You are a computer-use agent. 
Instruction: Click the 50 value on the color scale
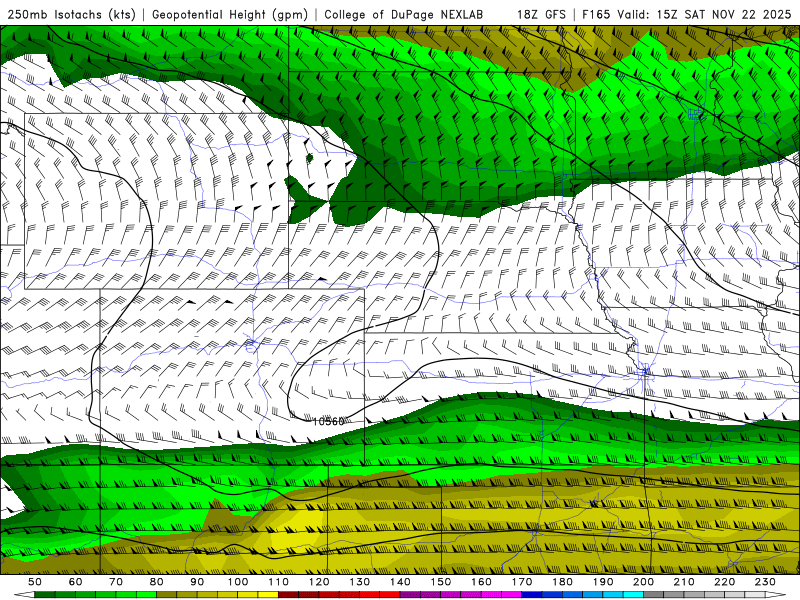[x=35, y=582]
